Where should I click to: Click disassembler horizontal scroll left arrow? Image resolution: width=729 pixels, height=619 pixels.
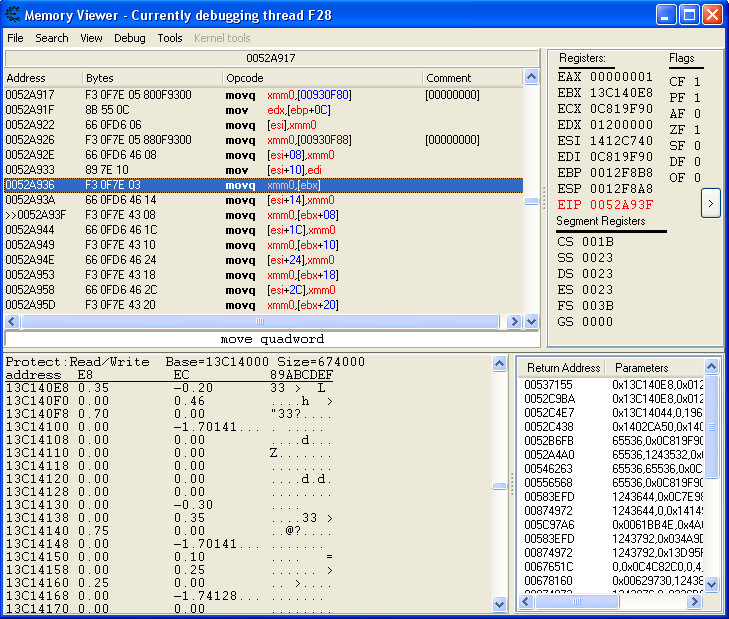tap(12, 321)
